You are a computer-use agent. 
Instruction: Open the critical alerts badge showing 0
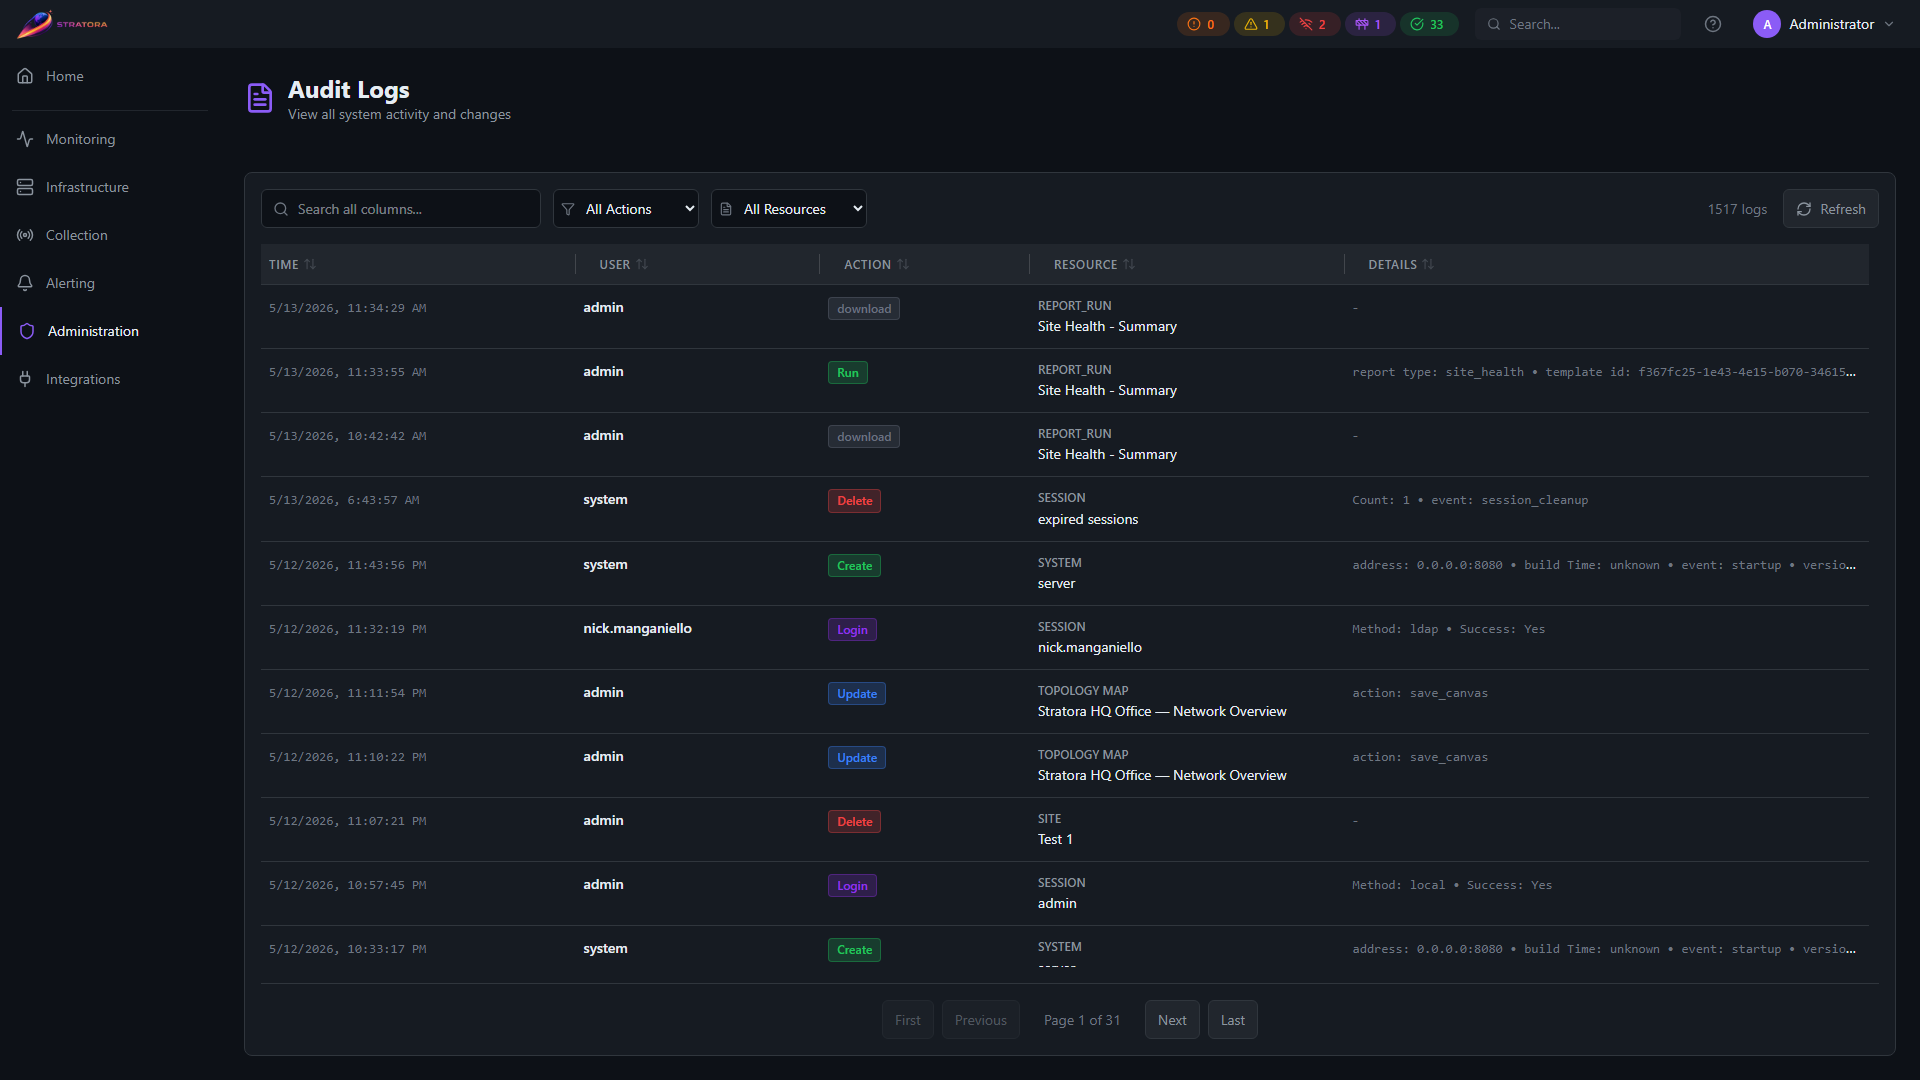(1202, 24)
